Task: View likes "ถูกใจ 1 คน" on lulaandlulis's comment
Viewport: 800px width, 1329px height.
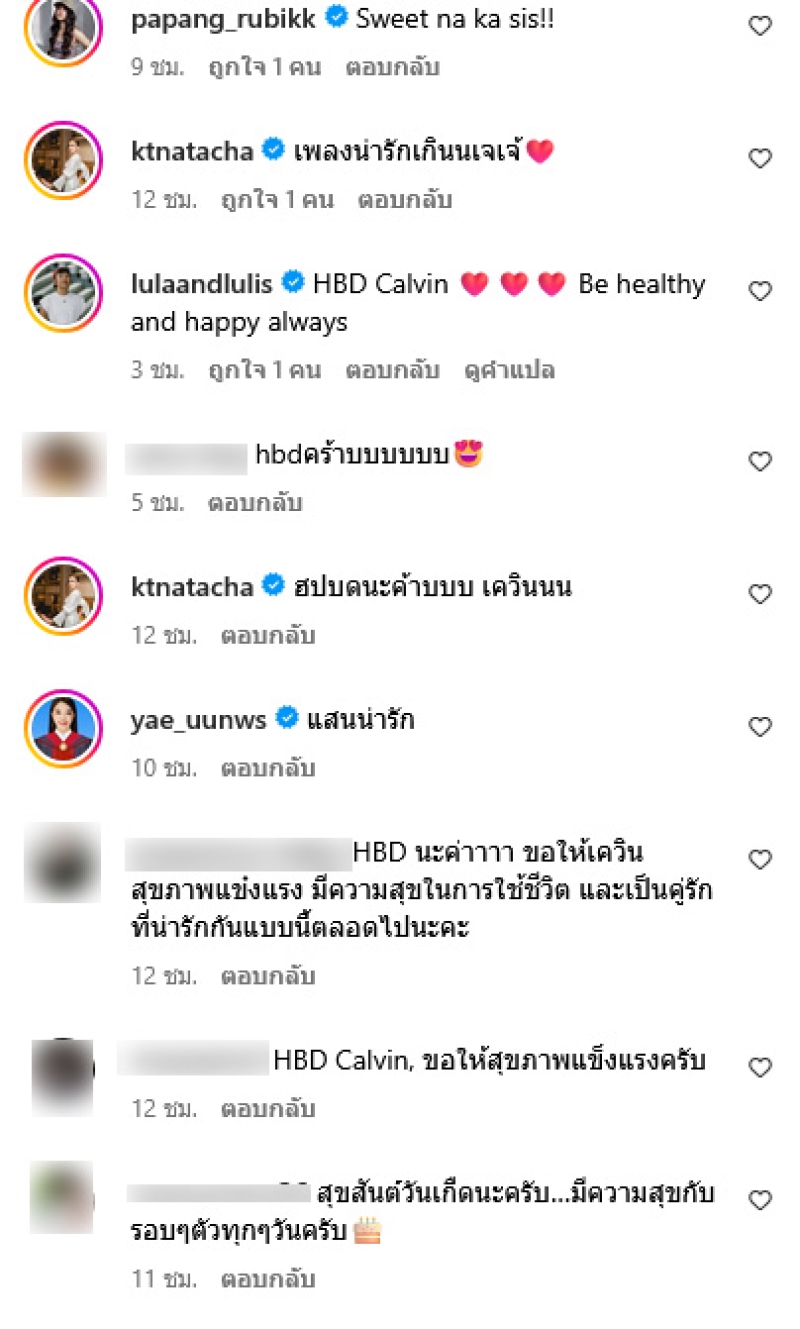Action: point(264,371)
